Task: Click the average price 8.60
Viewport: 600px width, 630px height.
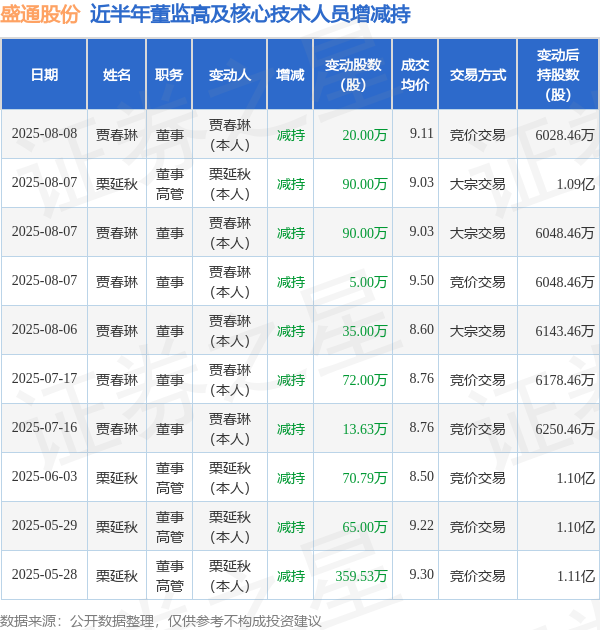Action: click(422, 329)
